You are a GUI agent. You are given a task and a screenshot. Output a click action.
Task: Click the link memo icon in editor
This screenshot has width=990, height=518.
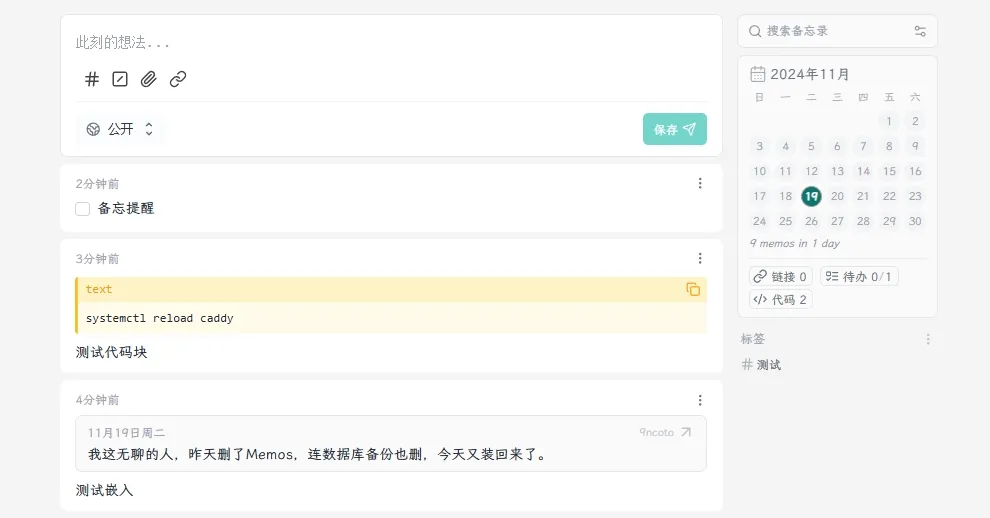(x=178, y=79)
